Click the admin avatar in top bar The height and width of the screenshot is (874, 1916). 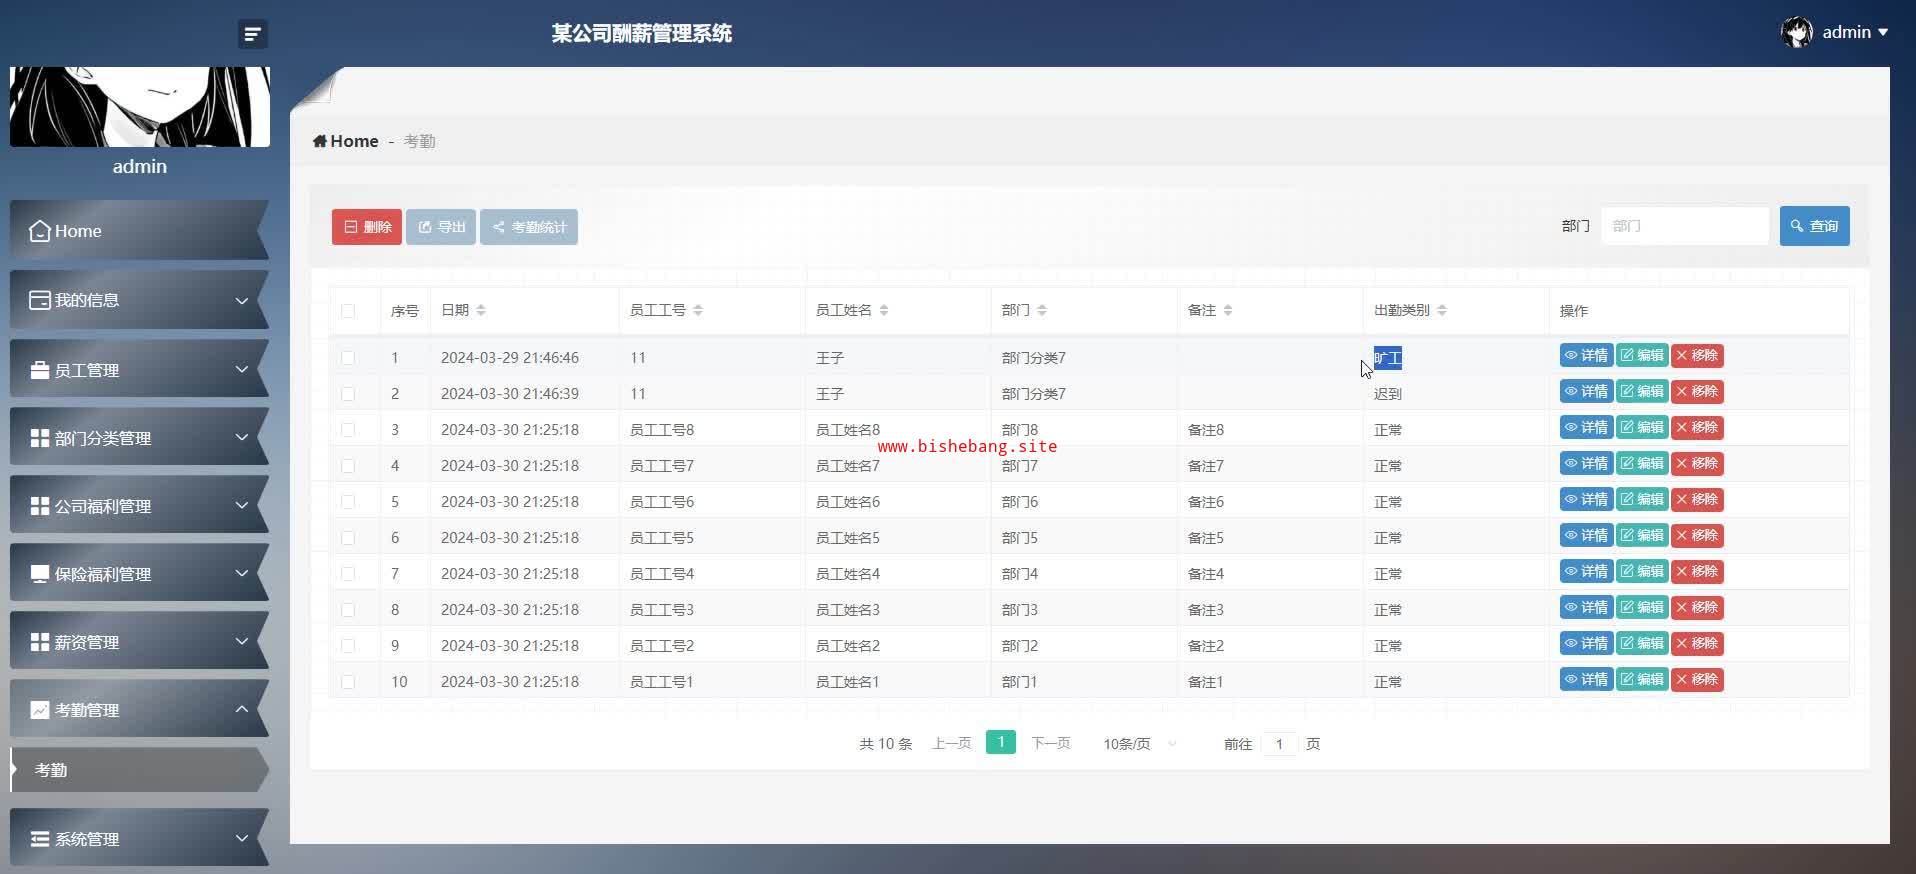pos(1797,32)
